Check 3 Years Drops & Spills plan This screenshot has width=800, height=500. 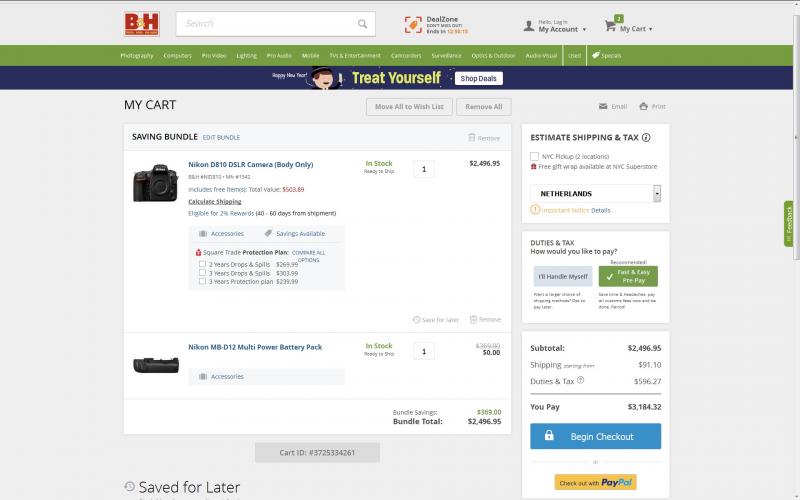click(x=203, y=272)
